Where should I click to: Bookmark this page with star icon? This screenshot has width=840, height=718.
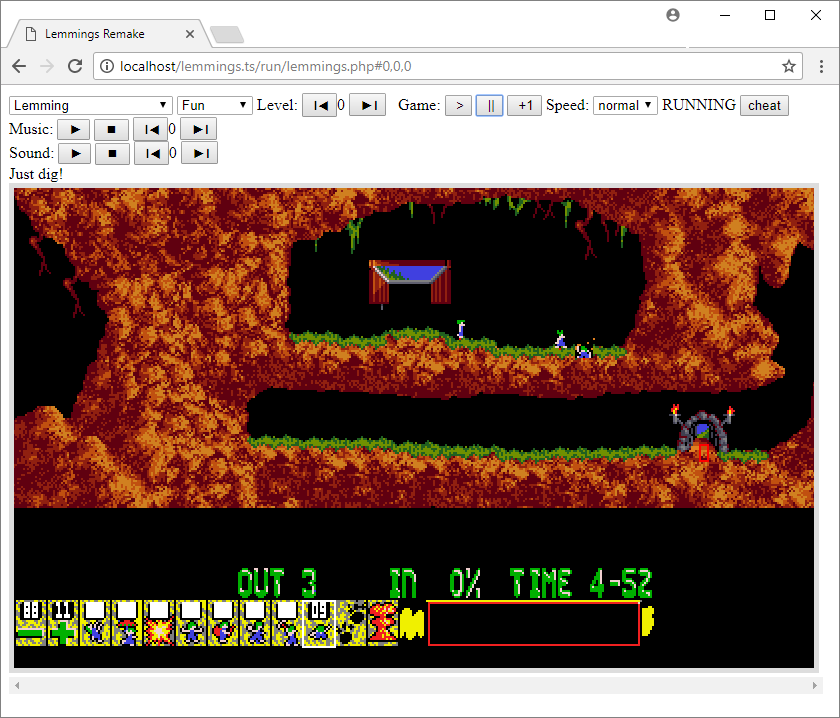pyautogui.click(x=789, y=66)
